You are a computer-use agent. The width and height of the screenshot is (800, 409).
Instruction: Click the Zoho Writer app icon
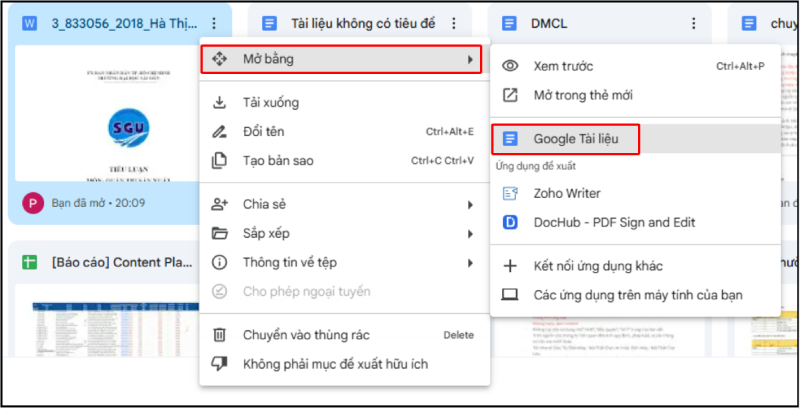(x=510, y=193)
